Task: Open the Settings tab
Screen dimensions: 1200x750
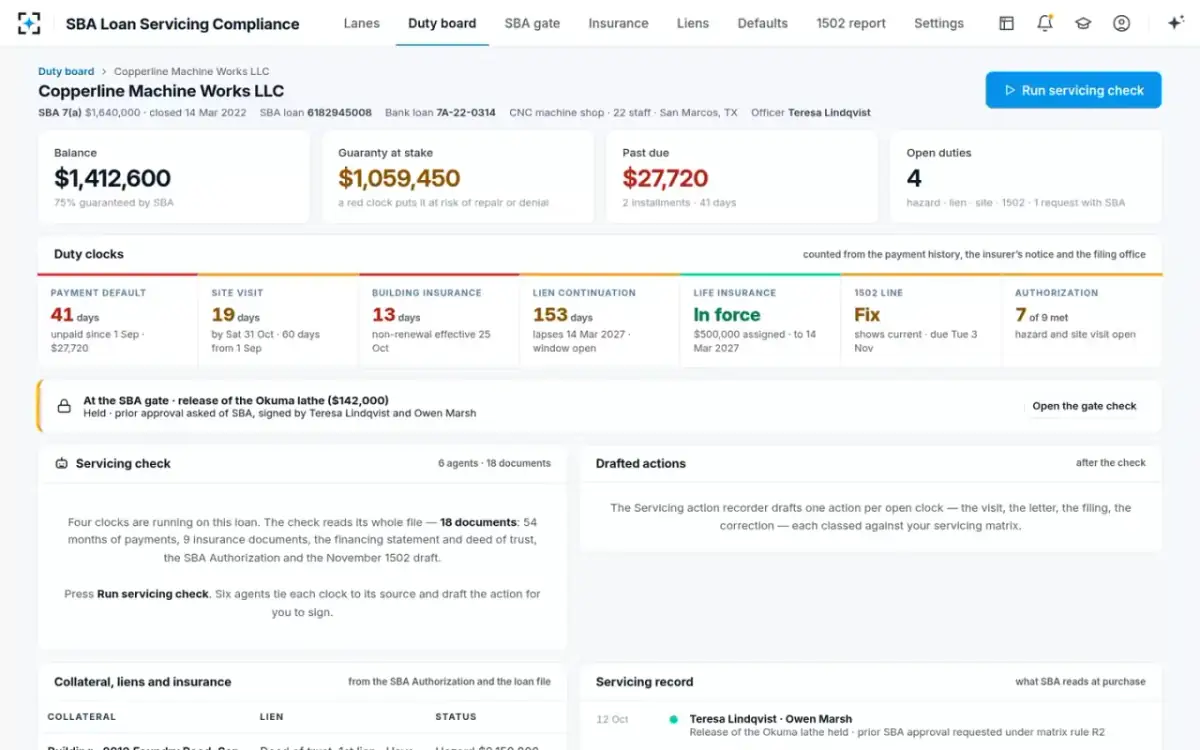Action: [x=939, y=23]
